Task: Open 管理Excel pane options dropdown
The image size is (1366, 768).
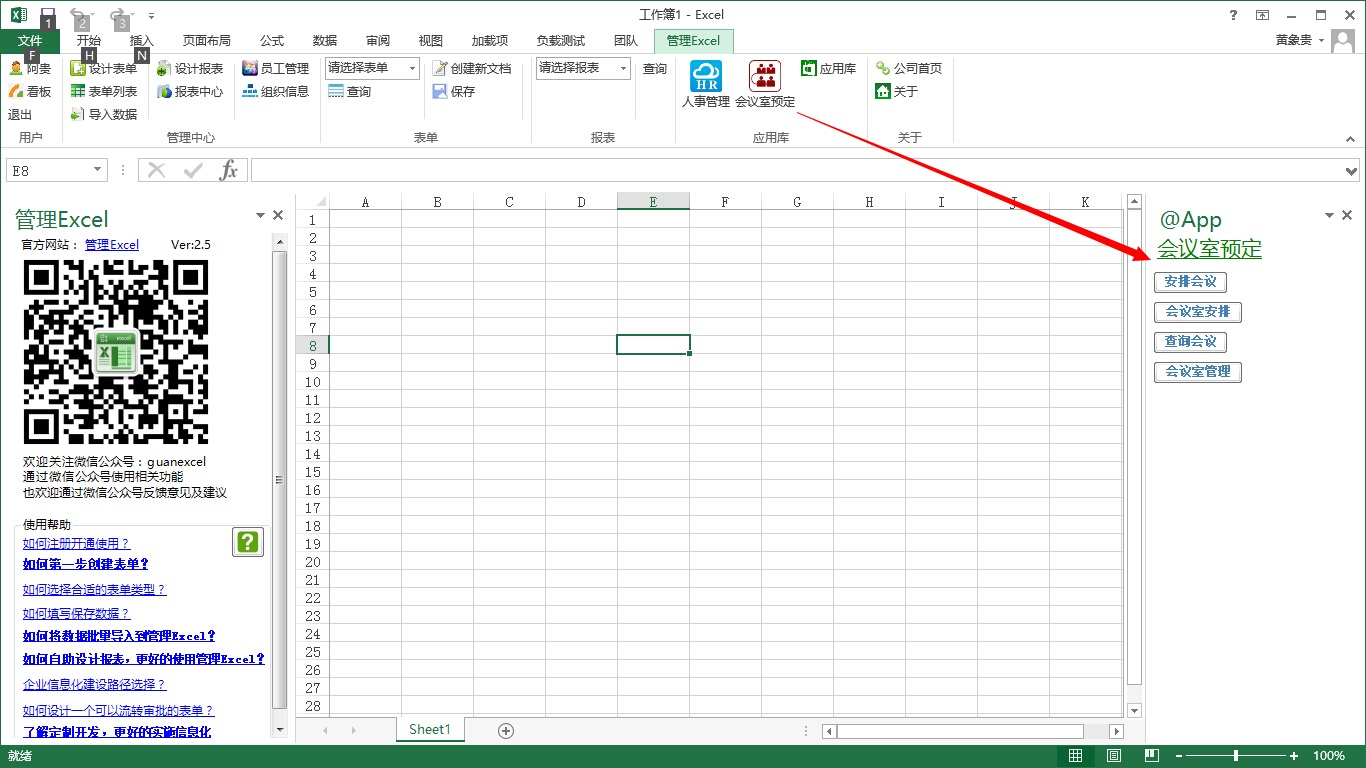Action: point(261,215)
